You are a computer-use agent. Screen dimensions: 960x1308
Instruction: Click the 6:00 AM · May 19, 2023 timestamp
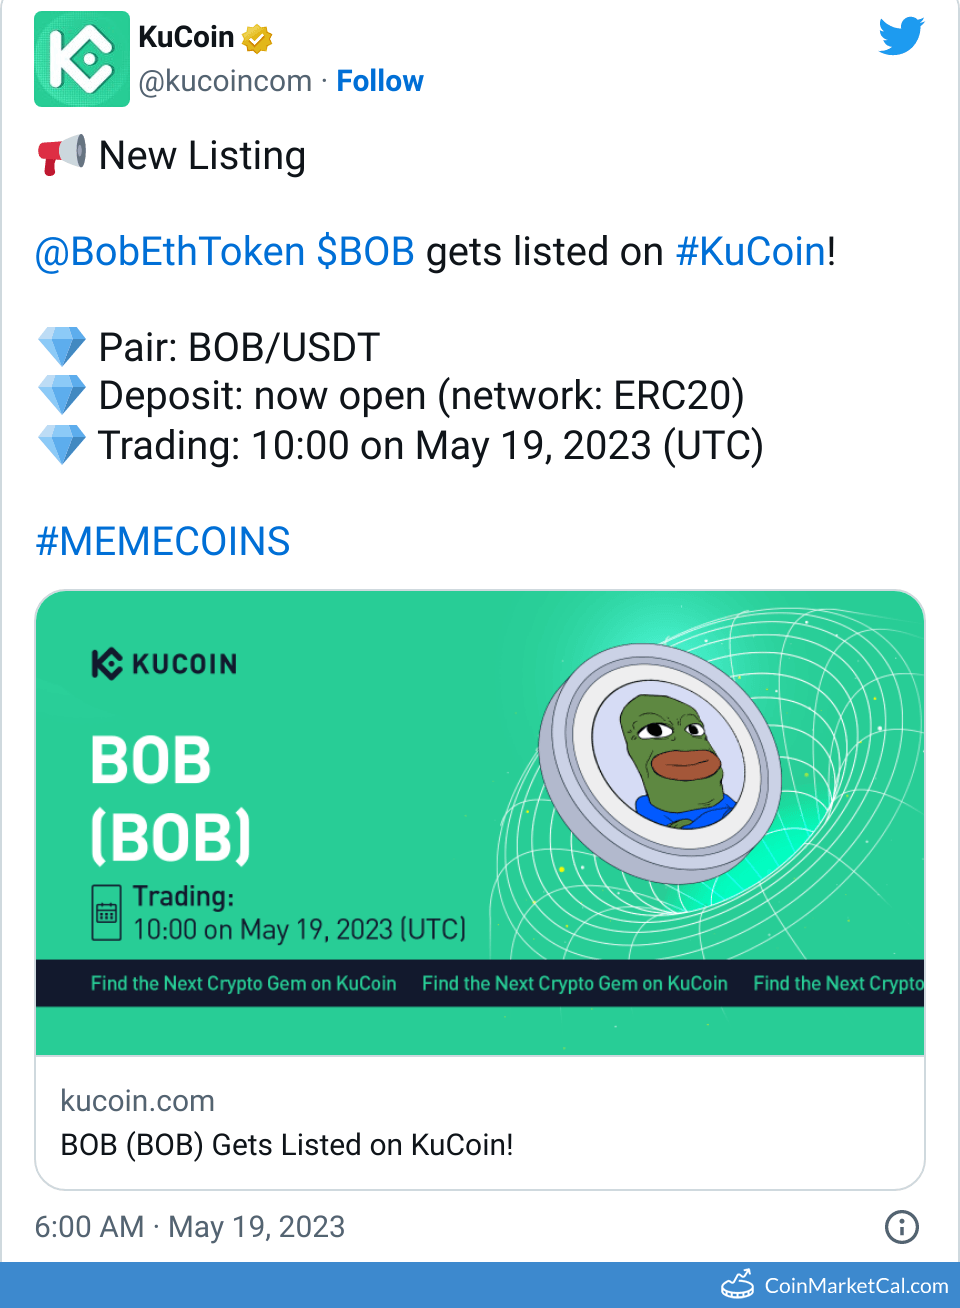click(190, 1227)
